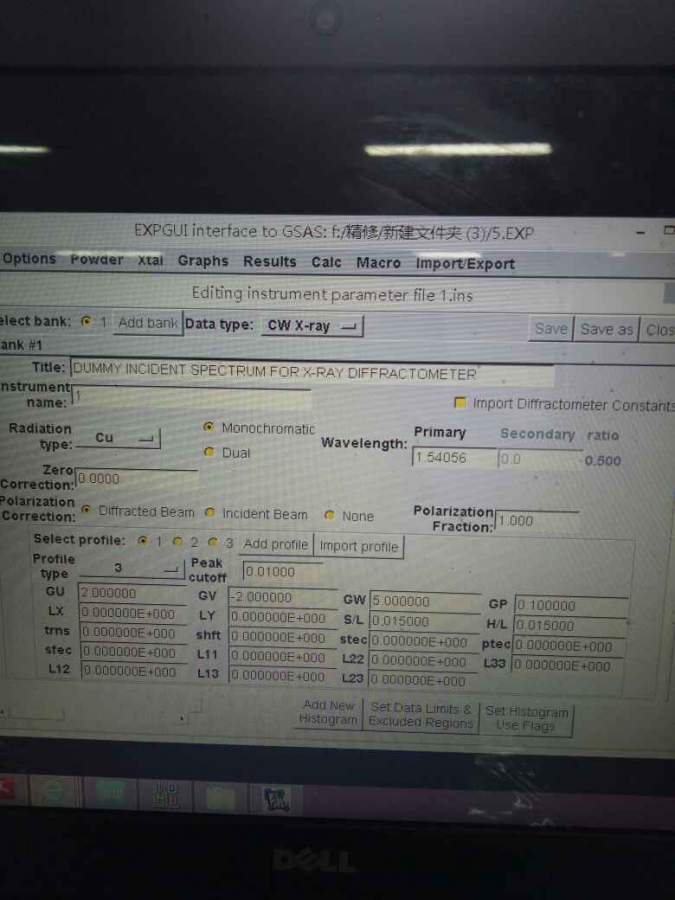Open the Radiation type Cu dropdown
The image size is (675, 900).
(118, 437)
